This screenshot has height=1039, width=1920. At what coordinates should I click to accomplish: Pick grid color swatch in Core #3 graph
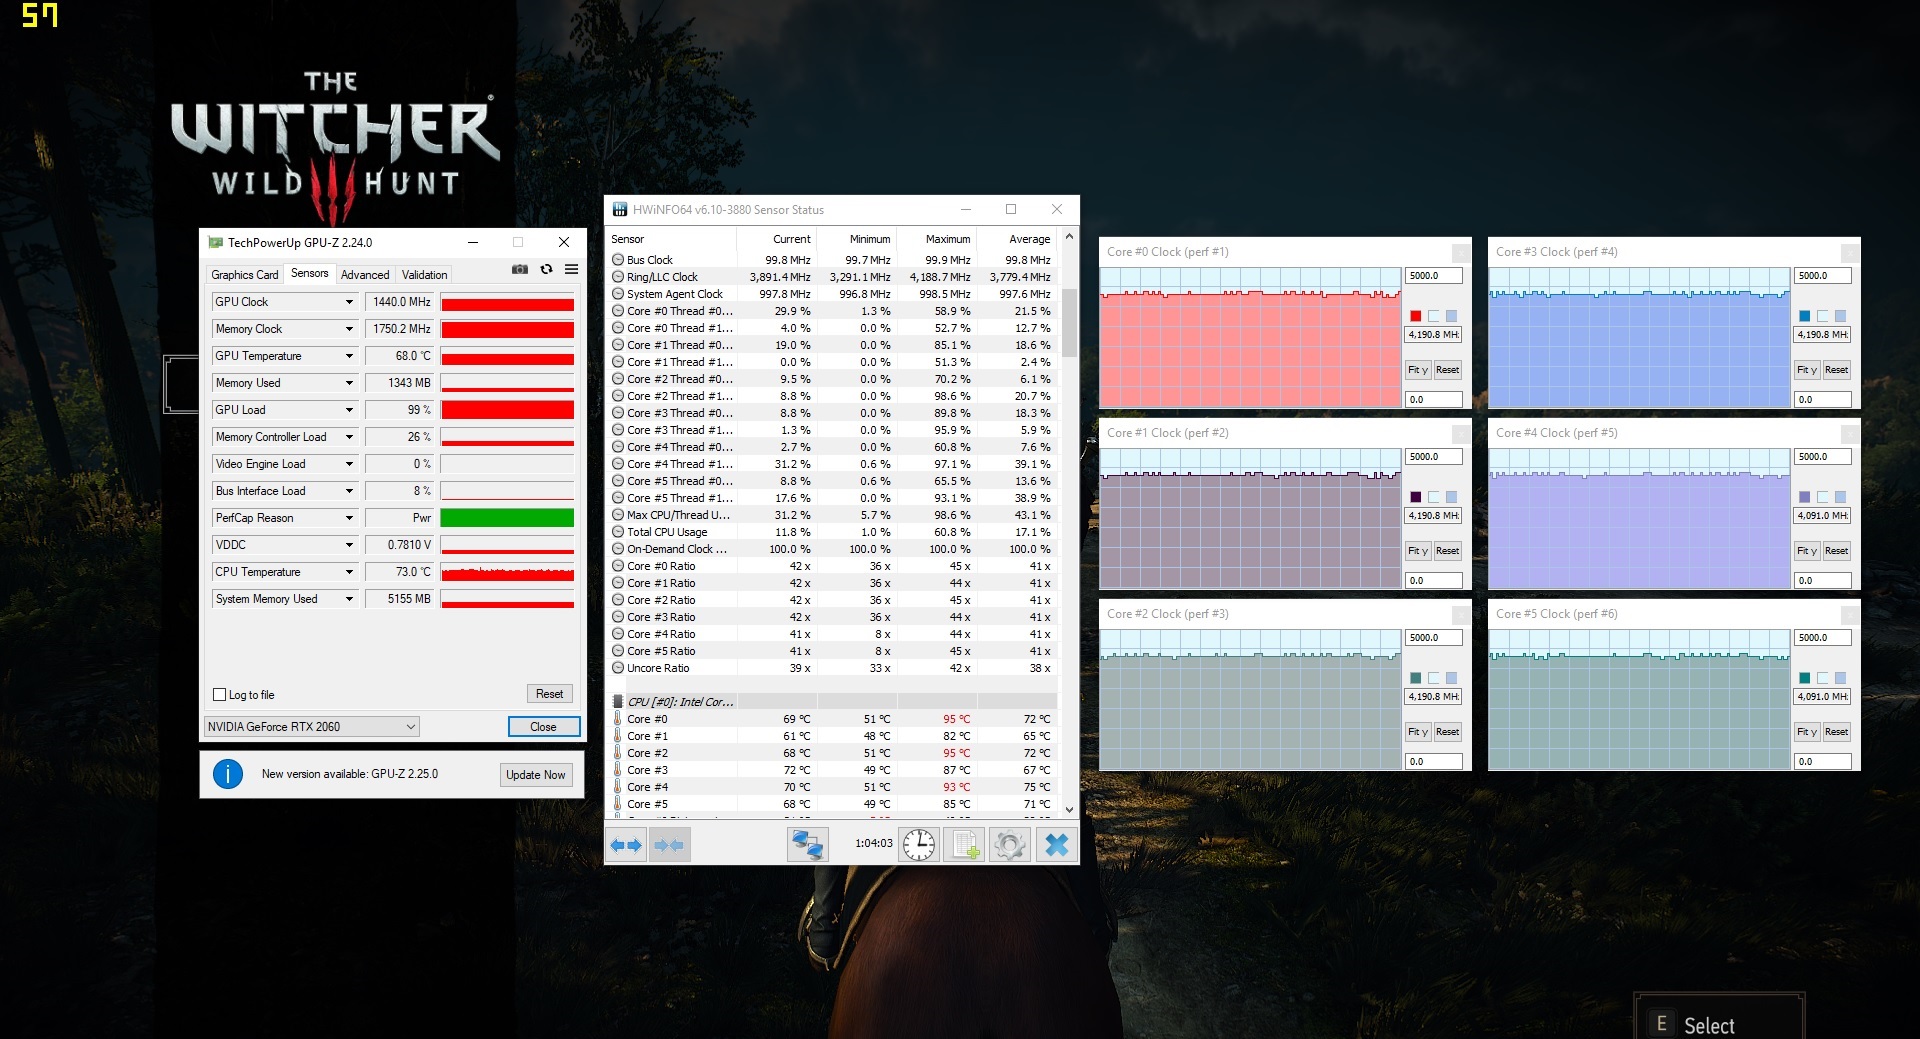point(1840,316)
